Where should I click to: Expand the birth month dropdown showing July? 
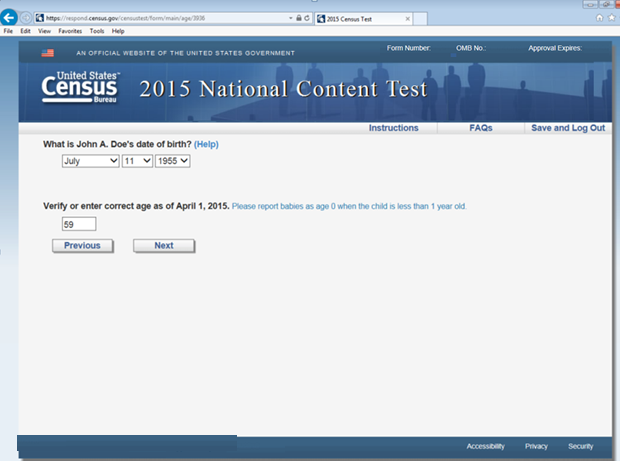pos(91,161)
